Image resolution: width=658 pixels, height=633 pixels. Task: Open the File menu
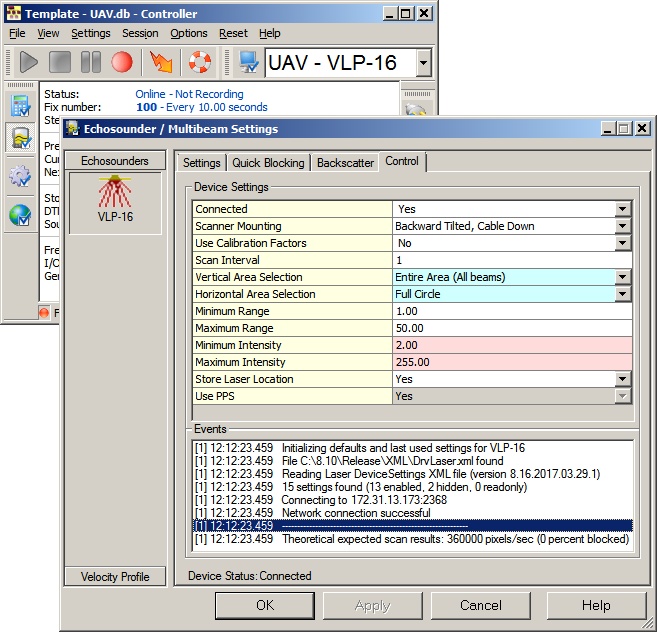(17, 33)
